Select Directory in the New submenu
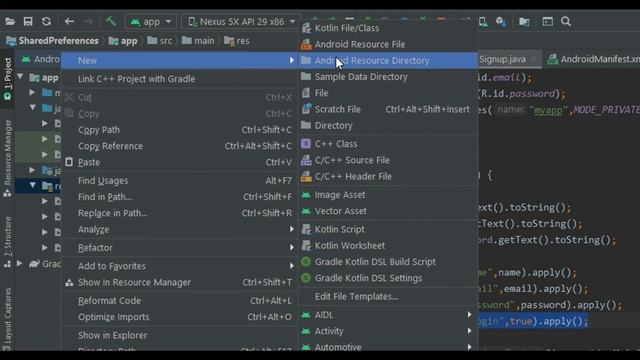Viewport: 640px width, 360px height. click(388, 126)
